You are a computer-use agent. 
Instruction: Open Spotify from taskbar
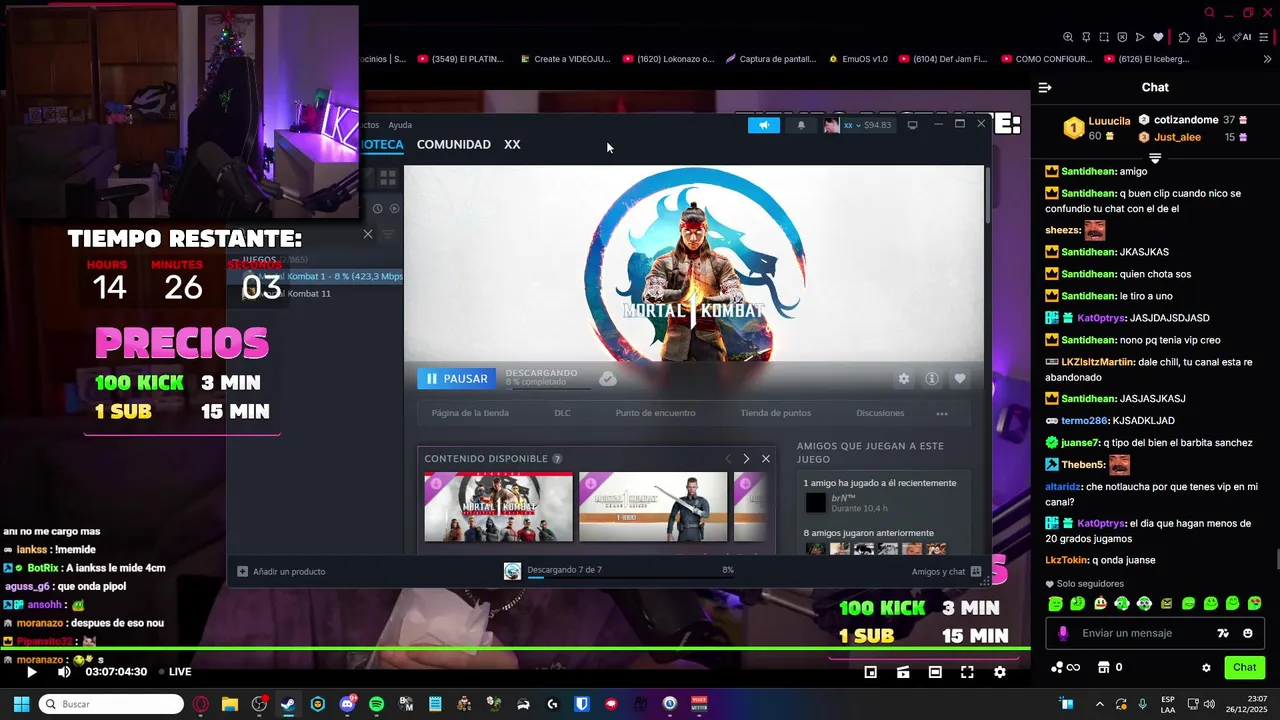point(376,704)
